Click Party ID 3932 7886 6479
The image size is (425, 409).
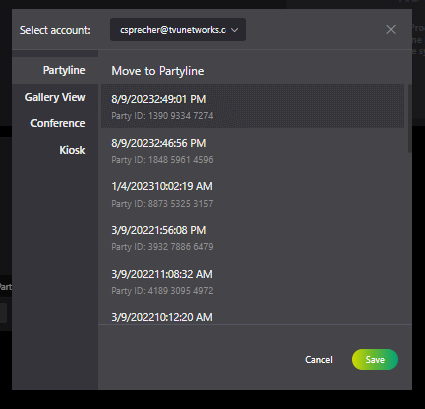coord(162,247)
